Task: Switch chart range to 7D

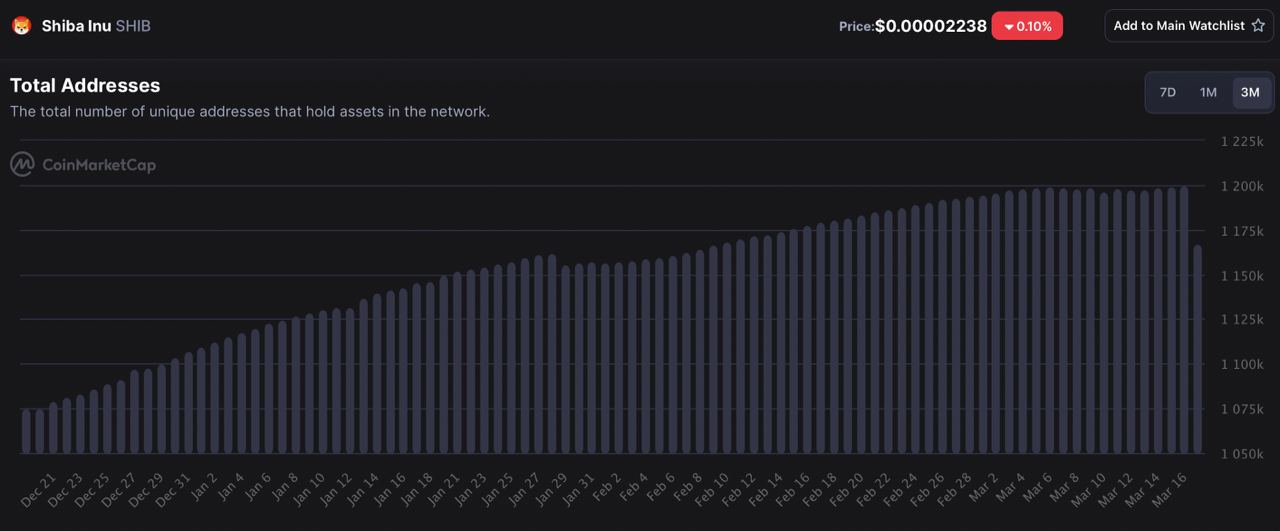Action: point(1167,92)
